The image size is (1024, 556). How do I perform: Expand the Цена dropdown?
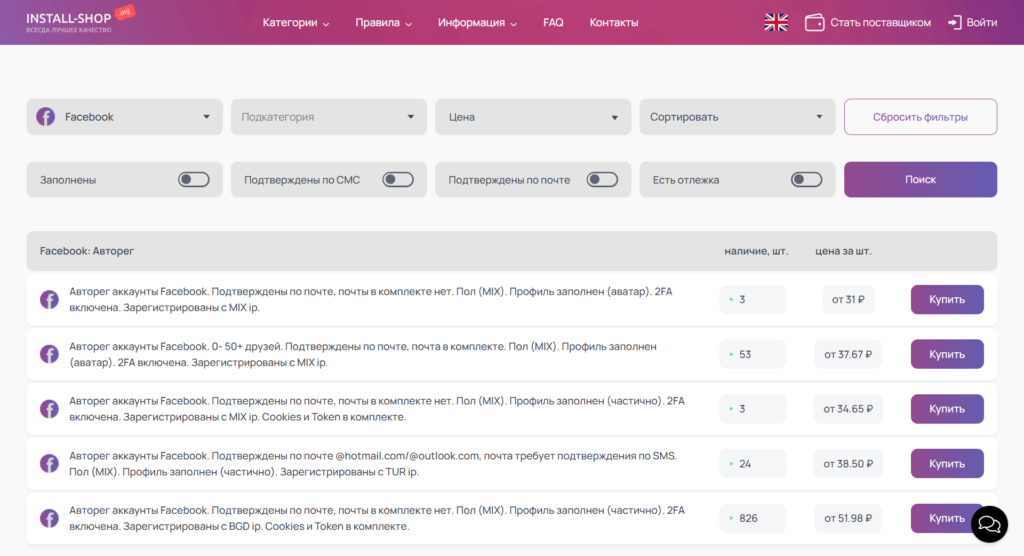[533, 117]
